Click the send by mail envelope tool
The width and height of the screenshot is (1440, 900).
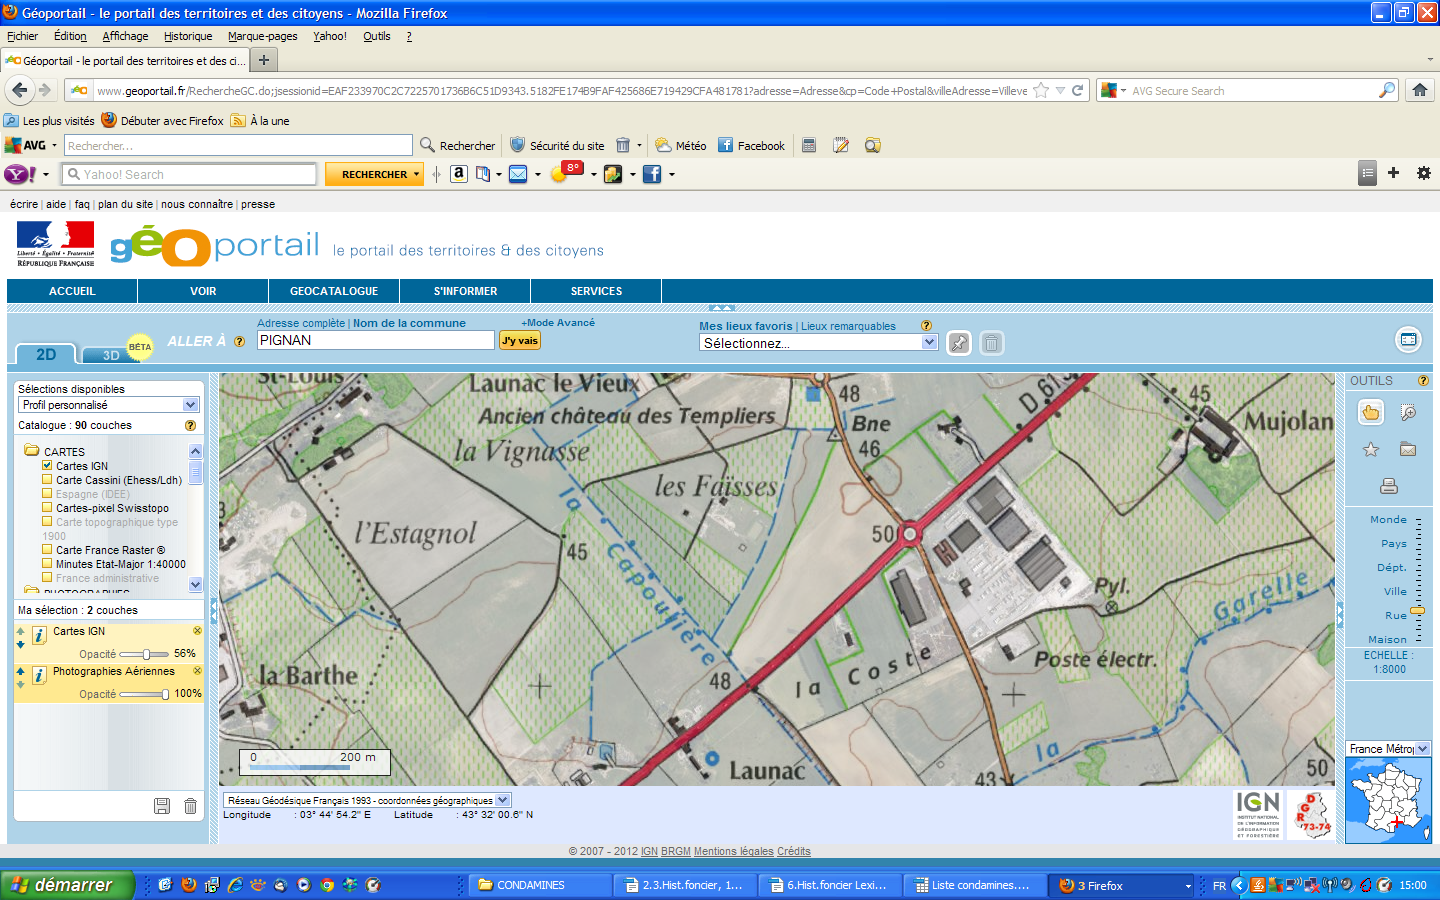point(1408,450)
